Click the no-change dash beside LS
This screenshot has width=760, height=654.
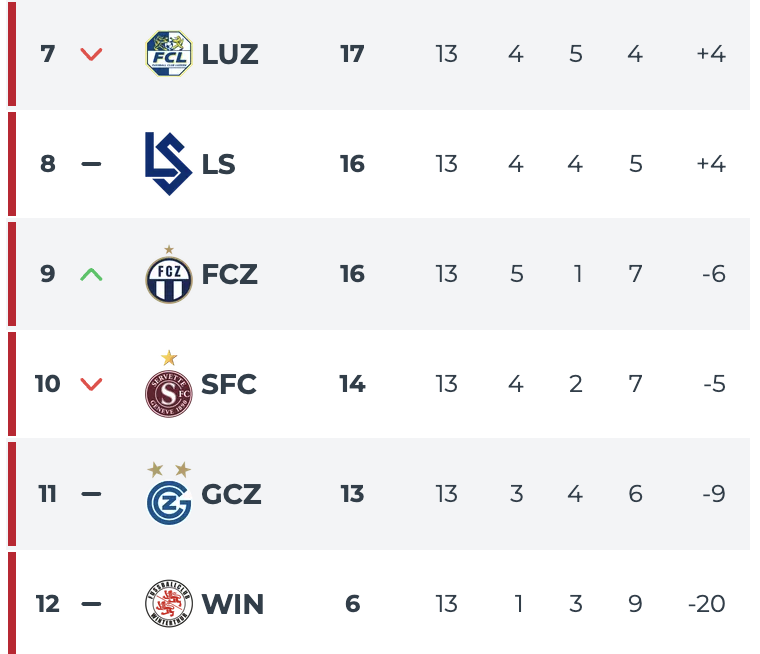91,164
